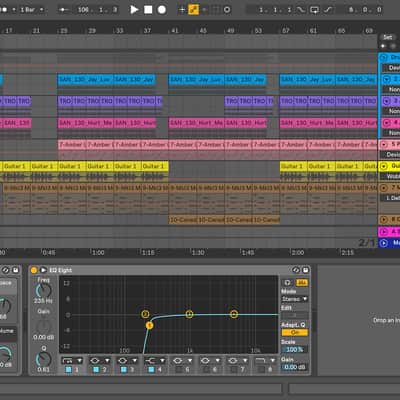400x400 pixels.
Task: Adjust the EQ Eight Q knob
Action: [x=44, y=359]
